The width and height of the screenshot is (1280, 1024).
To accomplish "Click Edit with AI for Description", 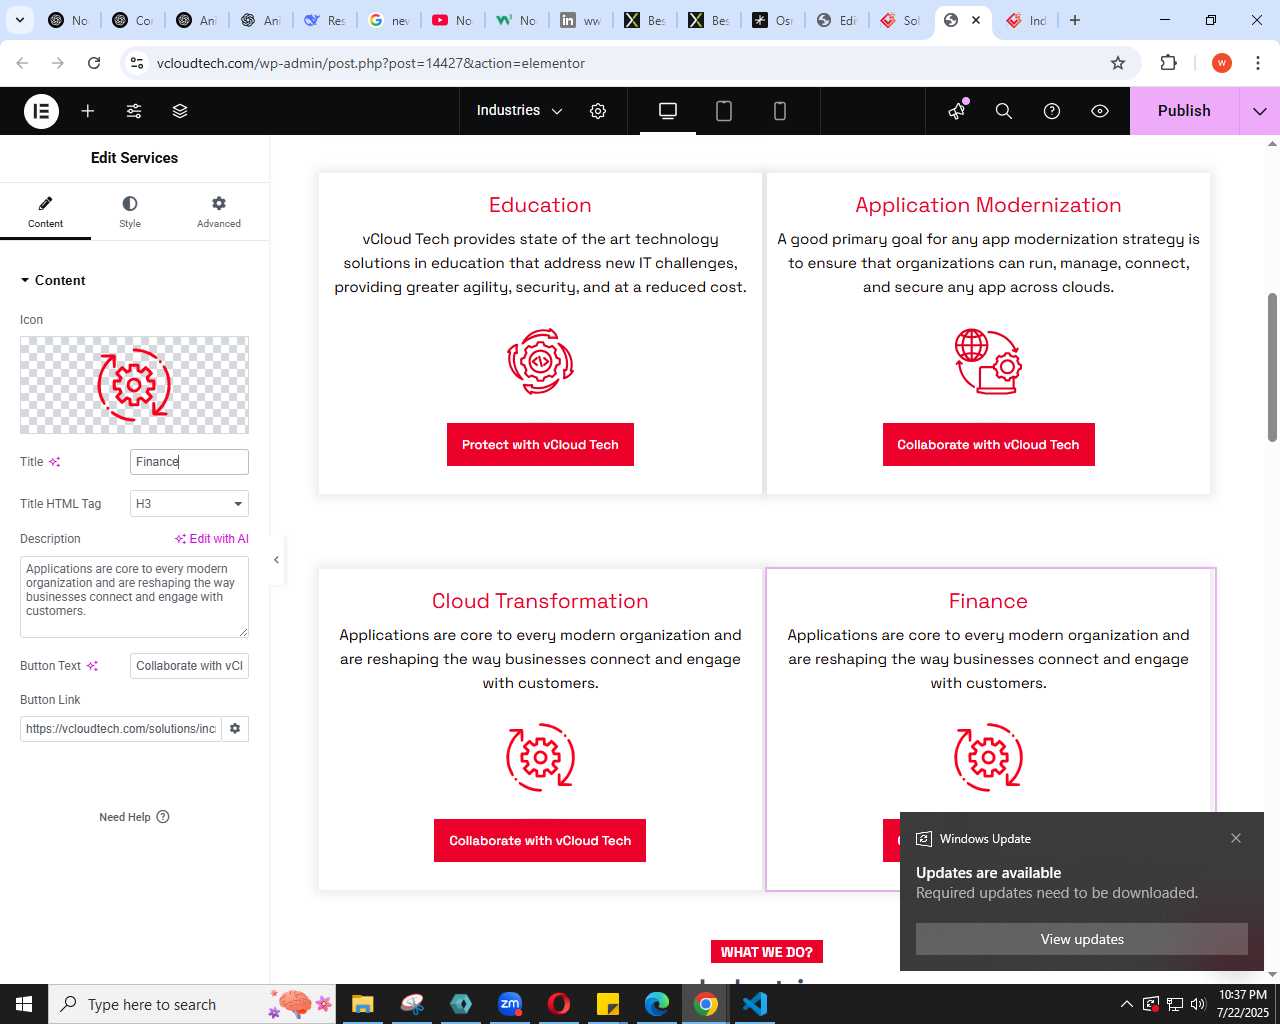I will tap(212, 539).
